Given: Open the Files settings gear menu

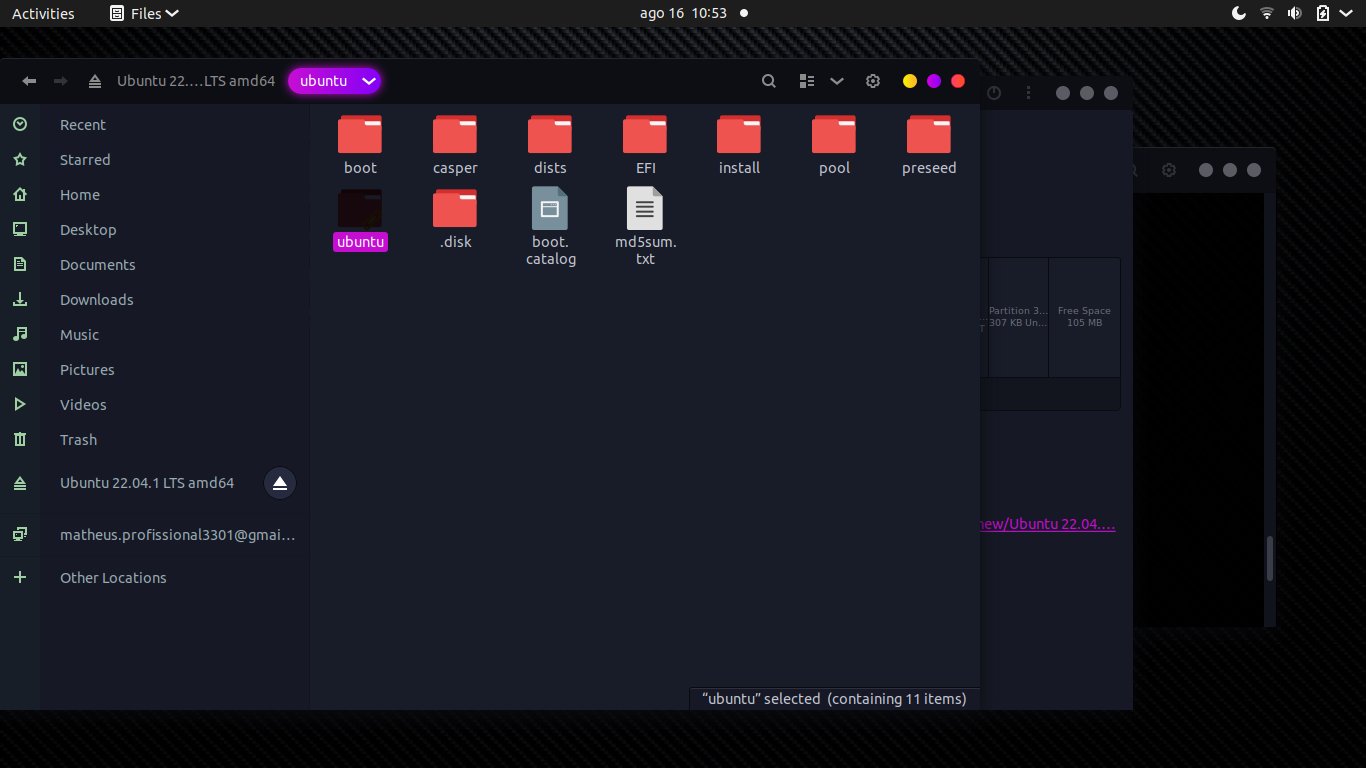Looking at the screenshot, I should (x=873, y=81).
